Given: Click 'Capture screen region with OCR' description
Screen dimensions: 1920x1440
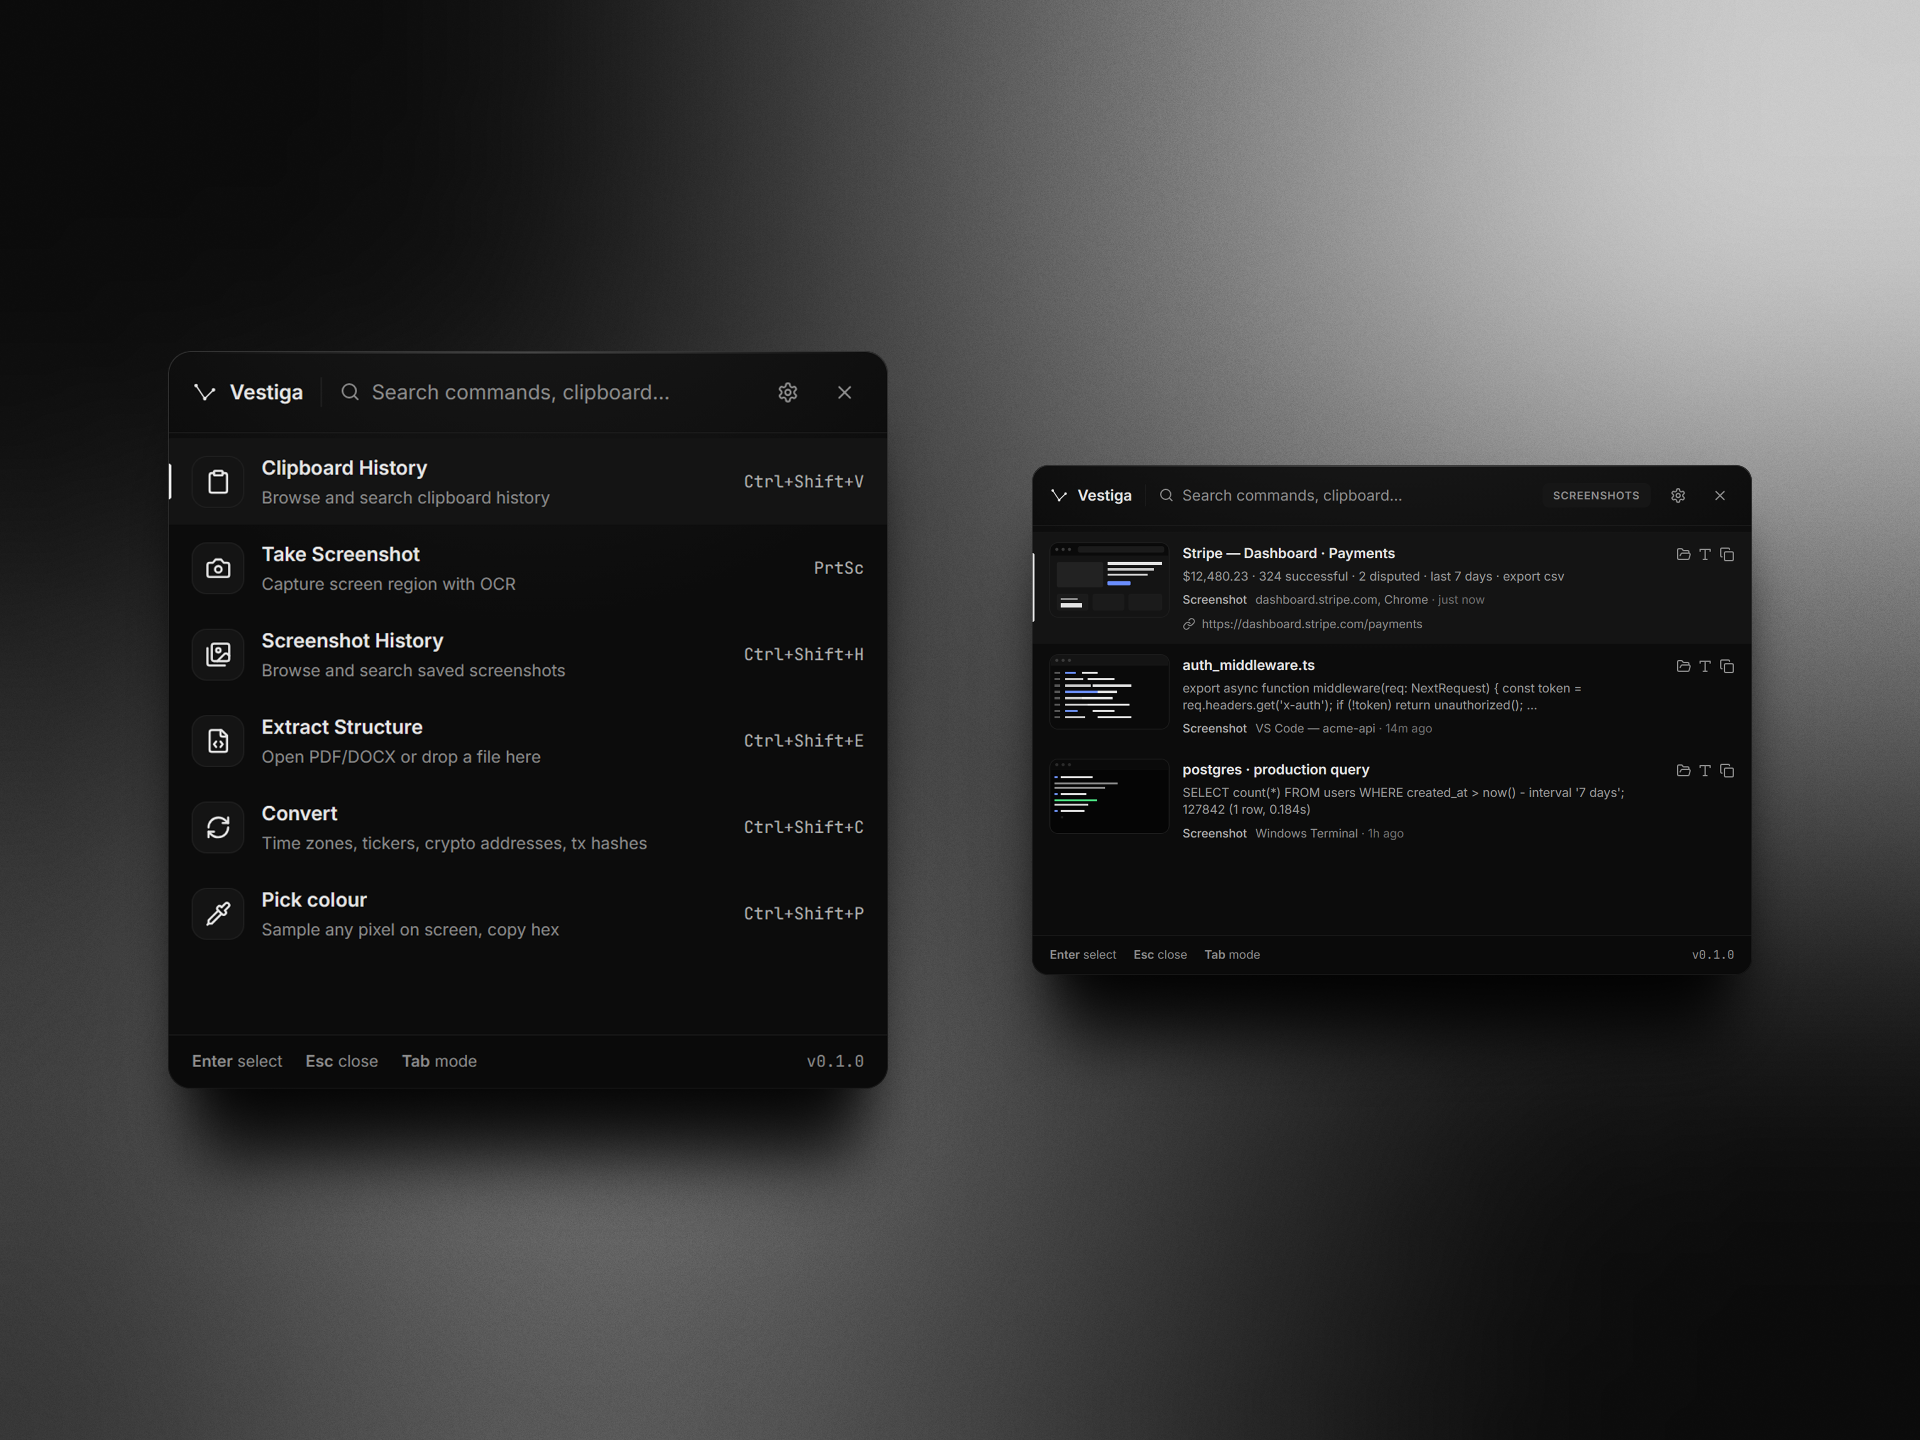Looking at the screenshot, I should tap(388, 584).
